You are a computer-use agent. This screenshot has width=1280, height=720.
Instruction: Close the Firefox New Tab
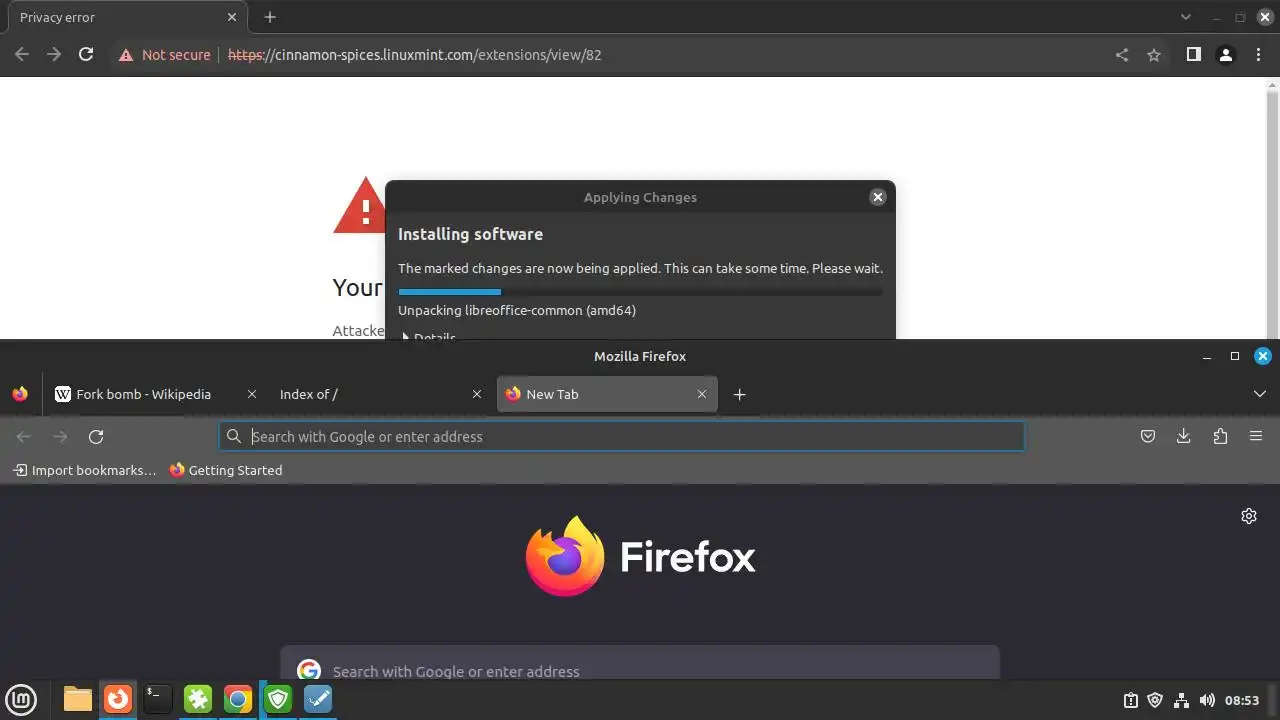tap(702, 394)
